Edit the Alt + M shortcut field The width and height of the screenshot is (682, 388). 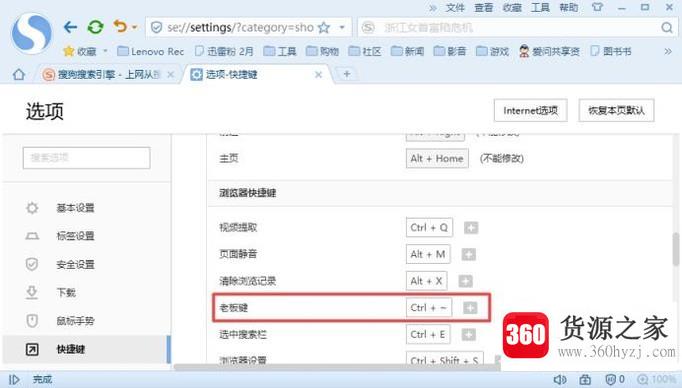[428, 254]
